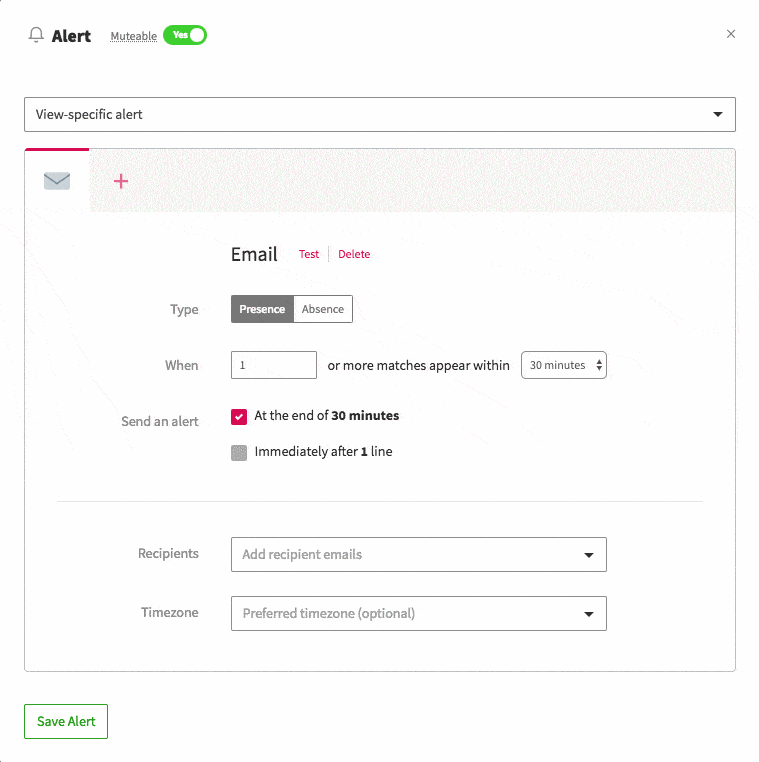Viewport: 759px width, 762px height.
Task: Click the alert bell icon
Action: (36, 35)
